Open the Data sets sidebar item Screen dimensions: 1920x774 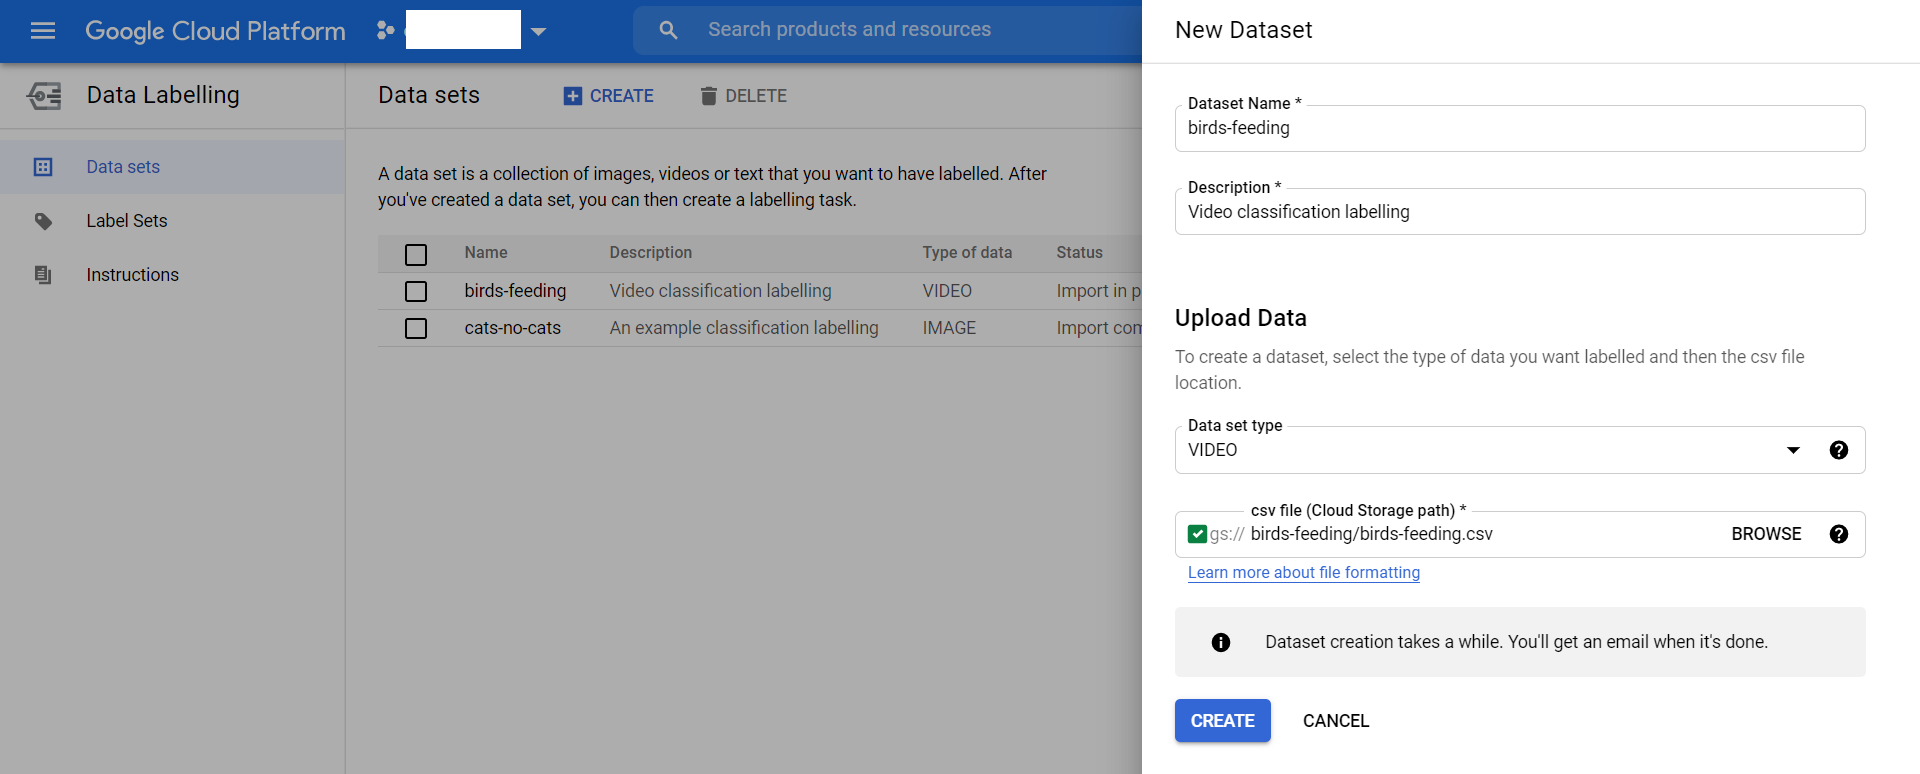click(123, 167)
